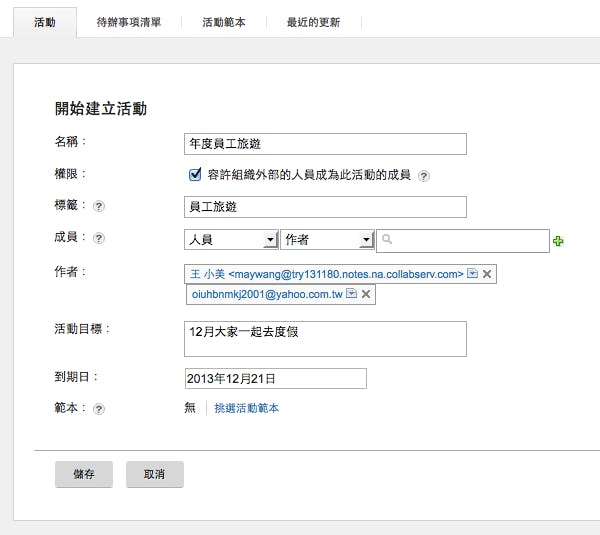Click help icon next to 範本 label
The height and width of the screenshot is (535, 600).
(99, 409)
